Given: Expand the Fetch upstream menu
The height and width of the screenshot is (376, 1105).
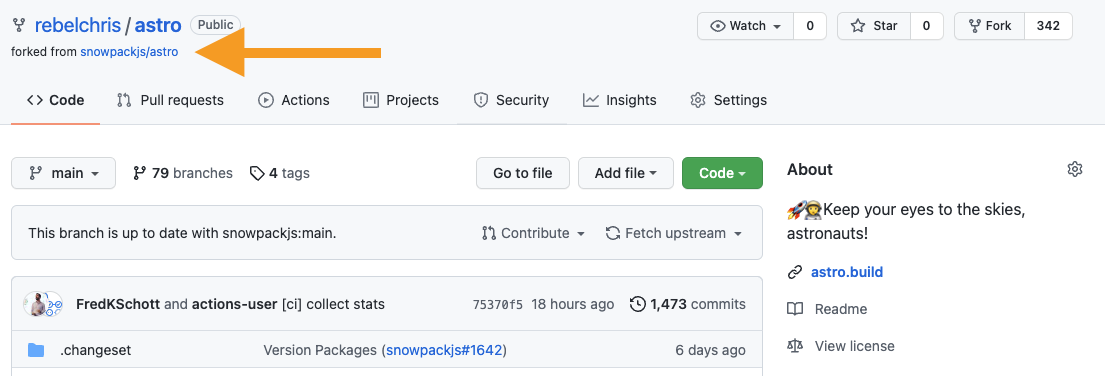Looking at the screenshot, I should (x=674, y=233).
